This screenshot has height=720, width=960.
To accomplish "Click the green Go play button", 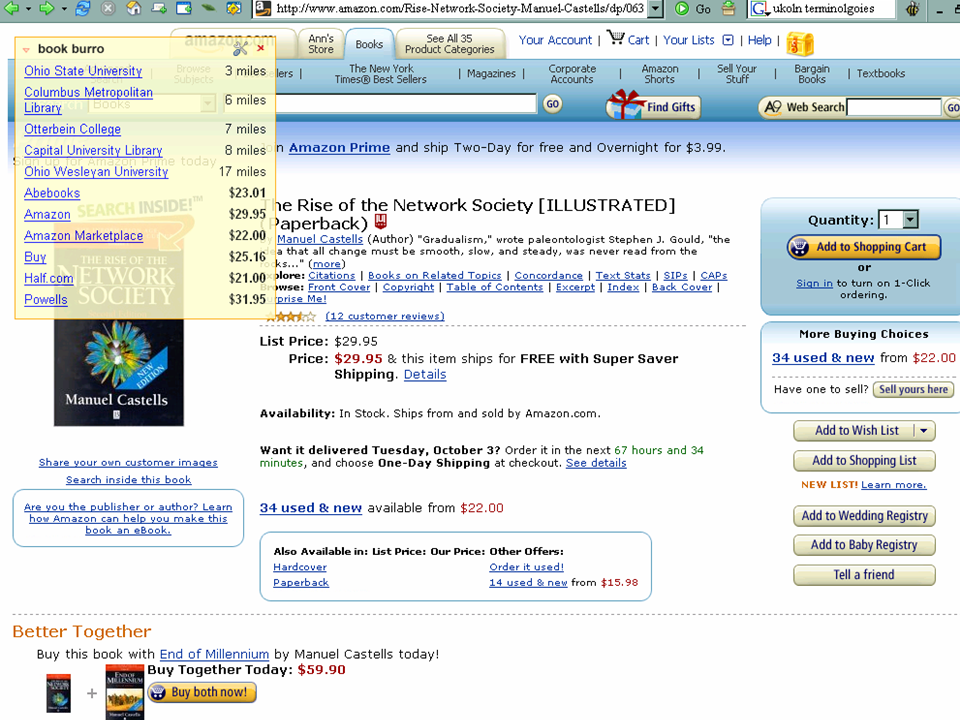I will coord(682,9).
